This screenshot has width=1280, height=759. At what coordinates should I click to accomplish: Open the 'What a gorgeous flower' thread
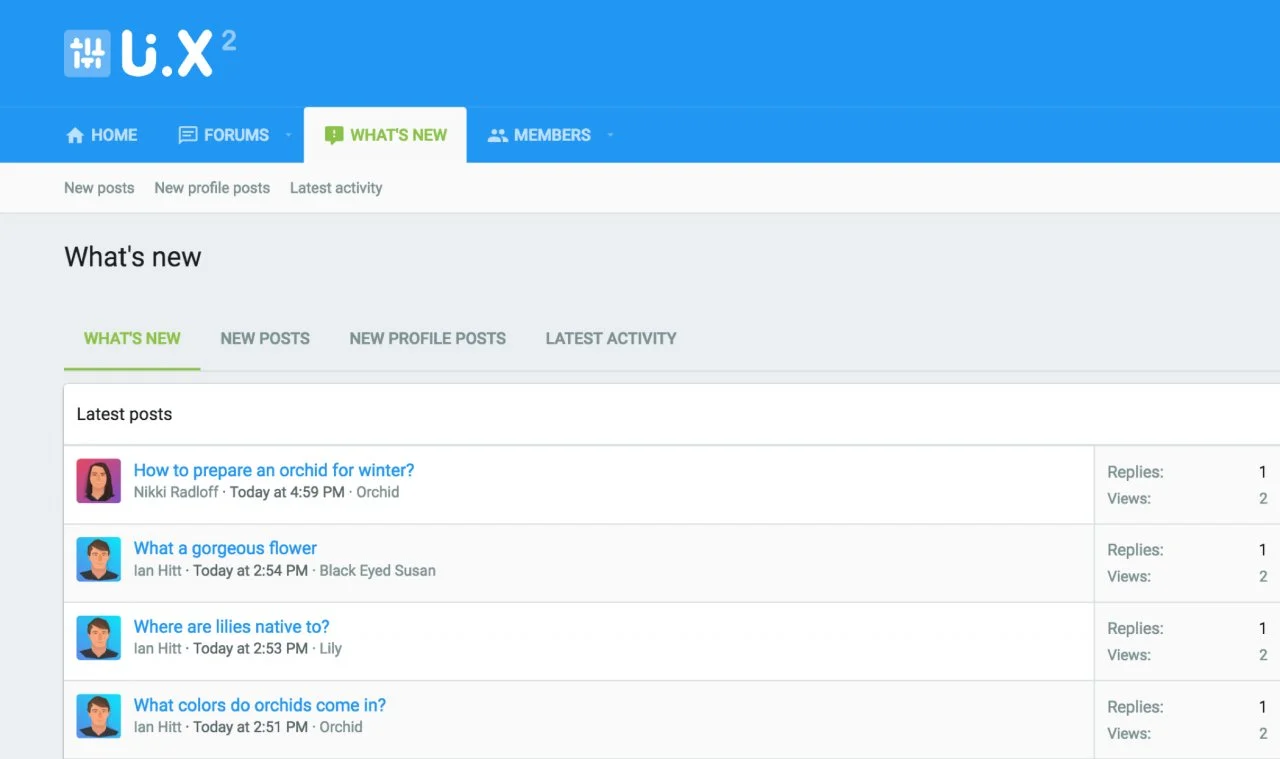click(225, 548)
